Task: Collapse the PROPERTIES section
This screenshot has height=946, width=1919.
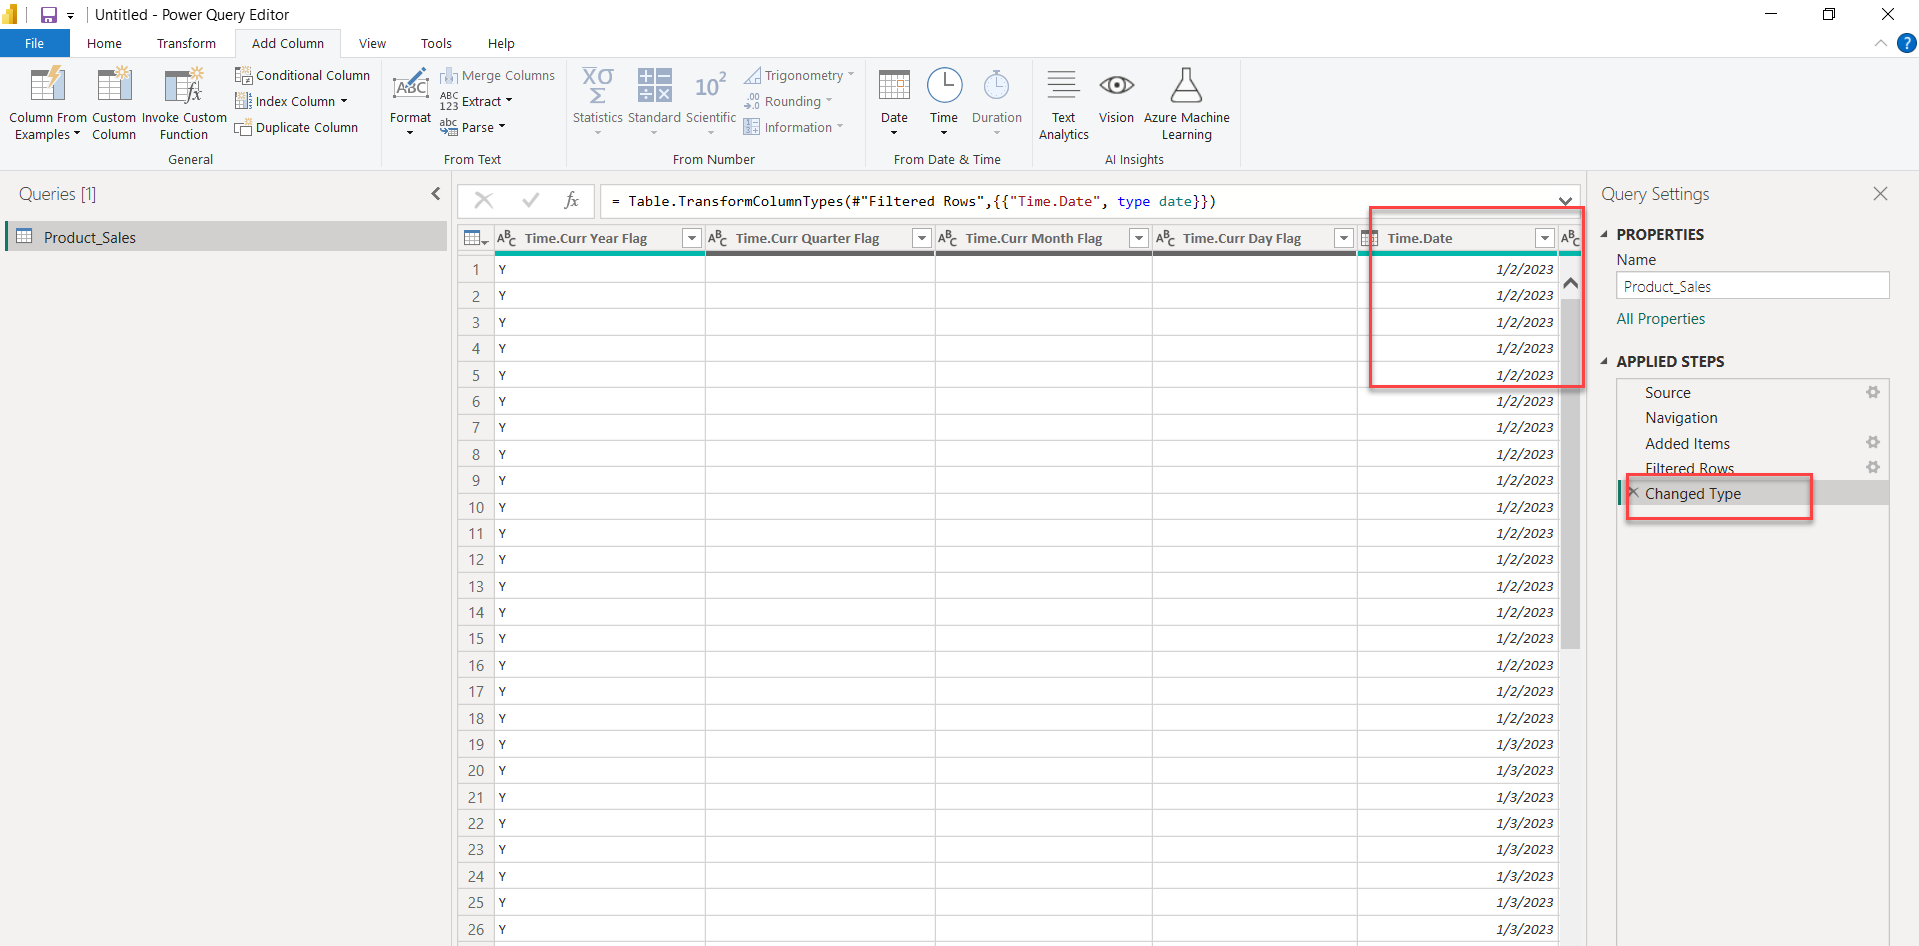Action: click(1605, 234)
